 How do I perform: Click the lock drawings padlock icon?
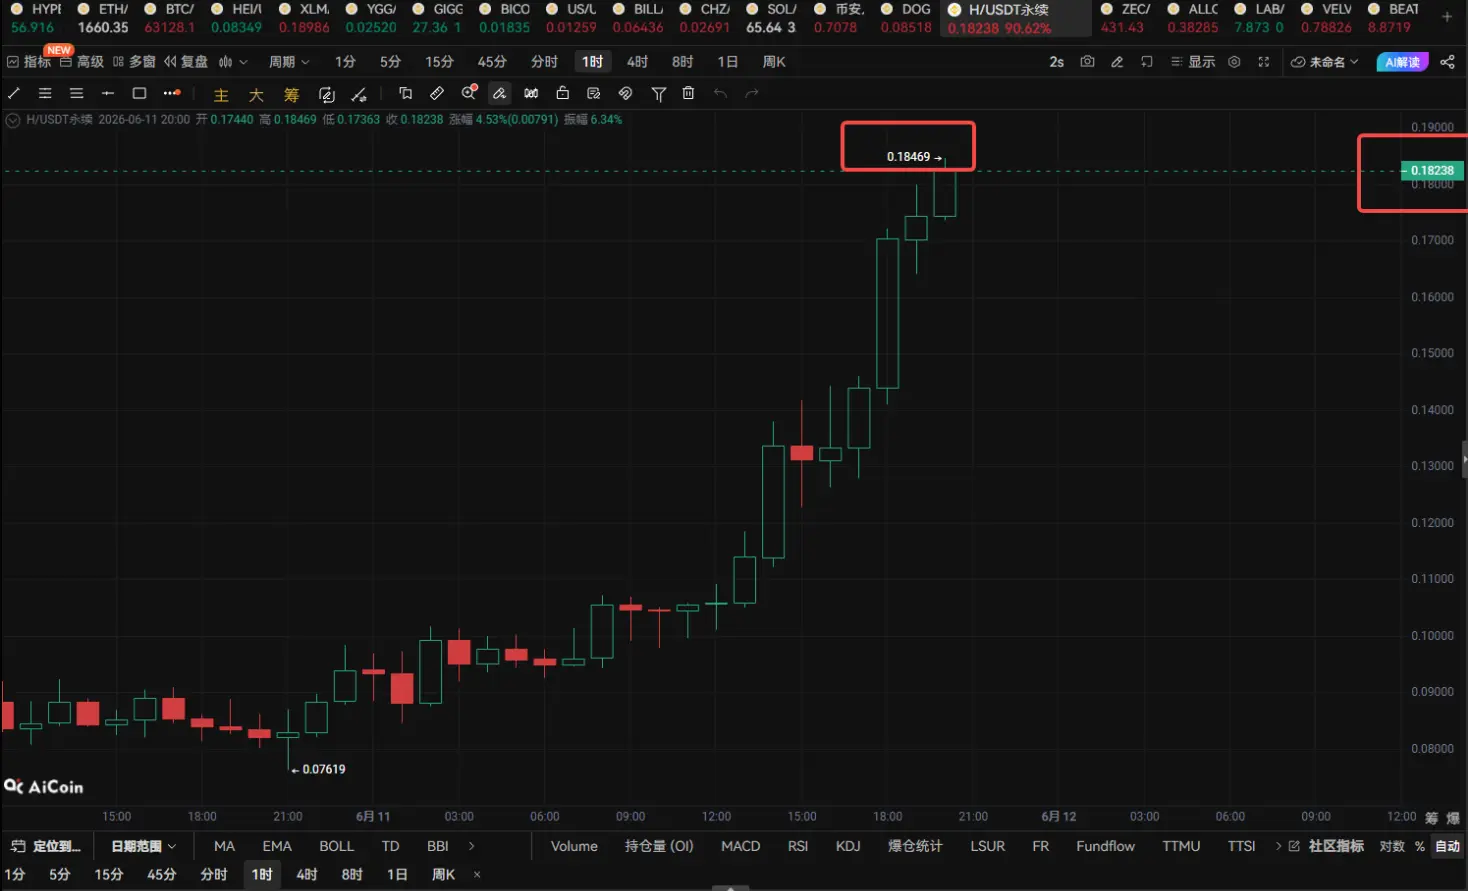pyautogui.click(x=563, y=93)
